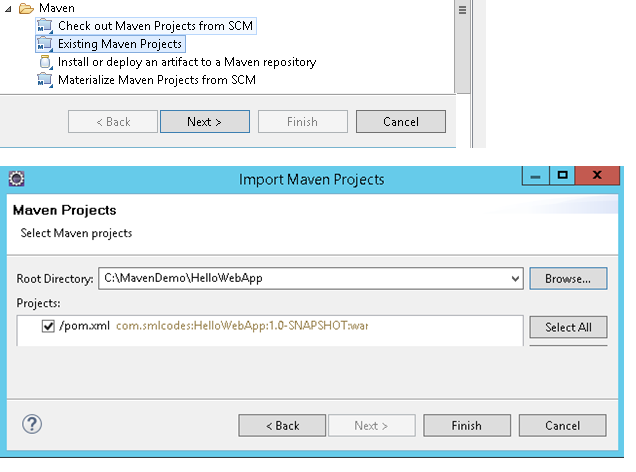Click the Check out Maven Projects icon

[44, 26]
